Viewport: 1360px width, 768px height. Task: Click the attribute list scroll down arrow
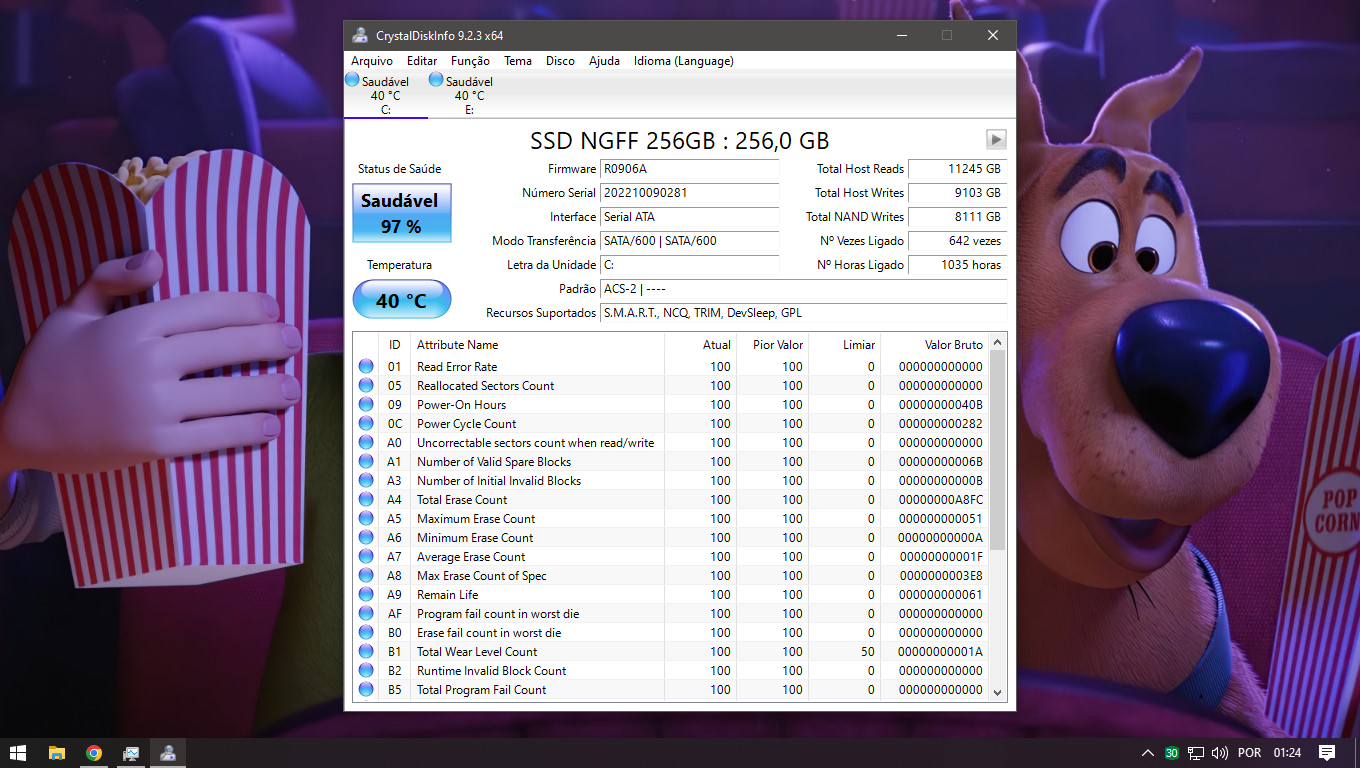pos(997,691)
